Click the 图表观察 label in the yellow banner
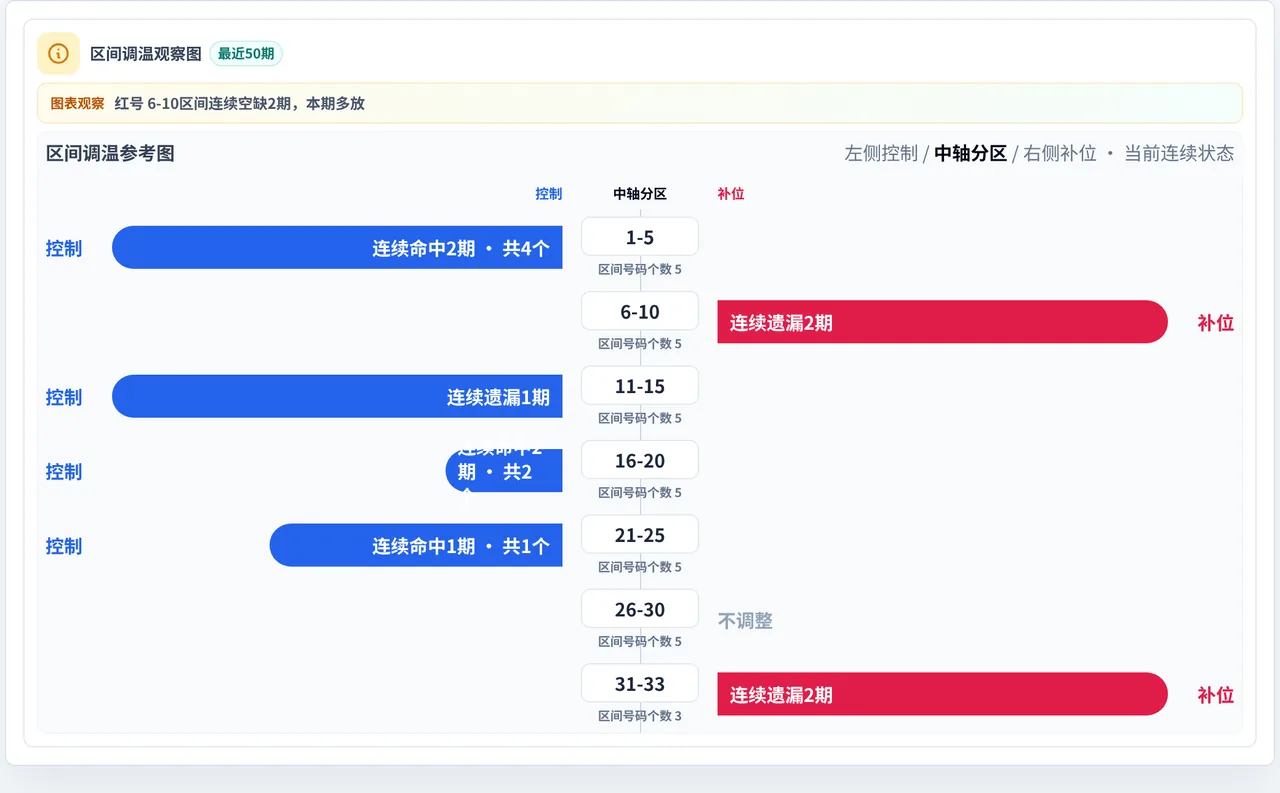Viewport: 1280px width, 793px height. tap(77, 103)
